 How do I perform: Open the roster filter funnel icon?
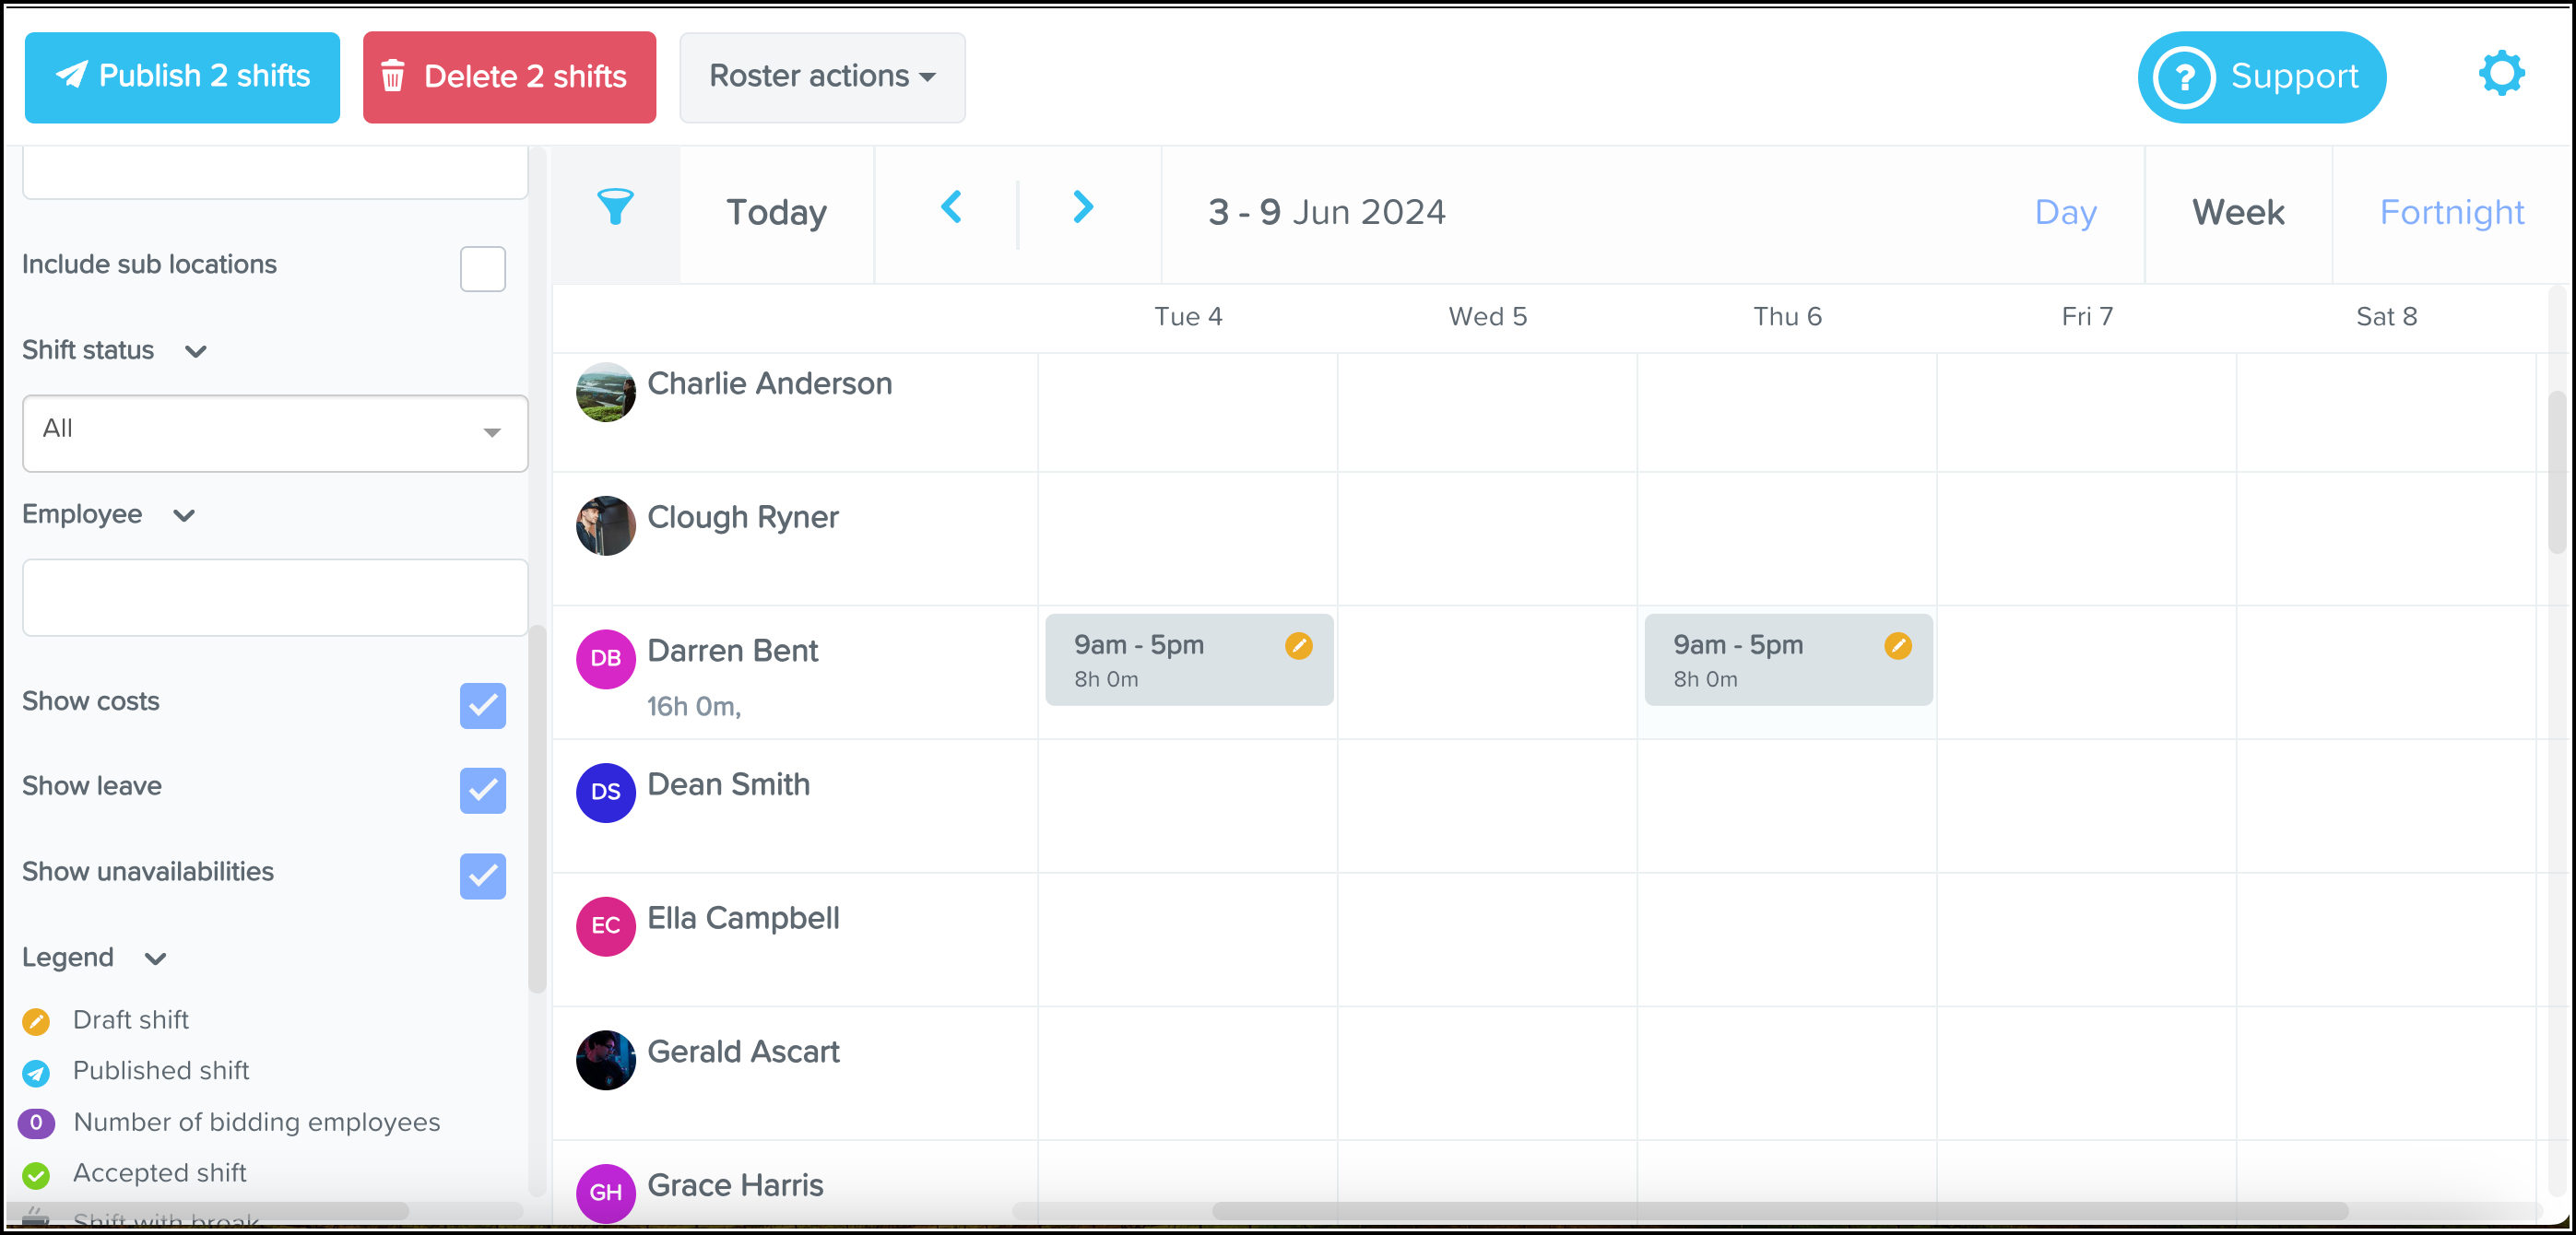pos(615,208)
